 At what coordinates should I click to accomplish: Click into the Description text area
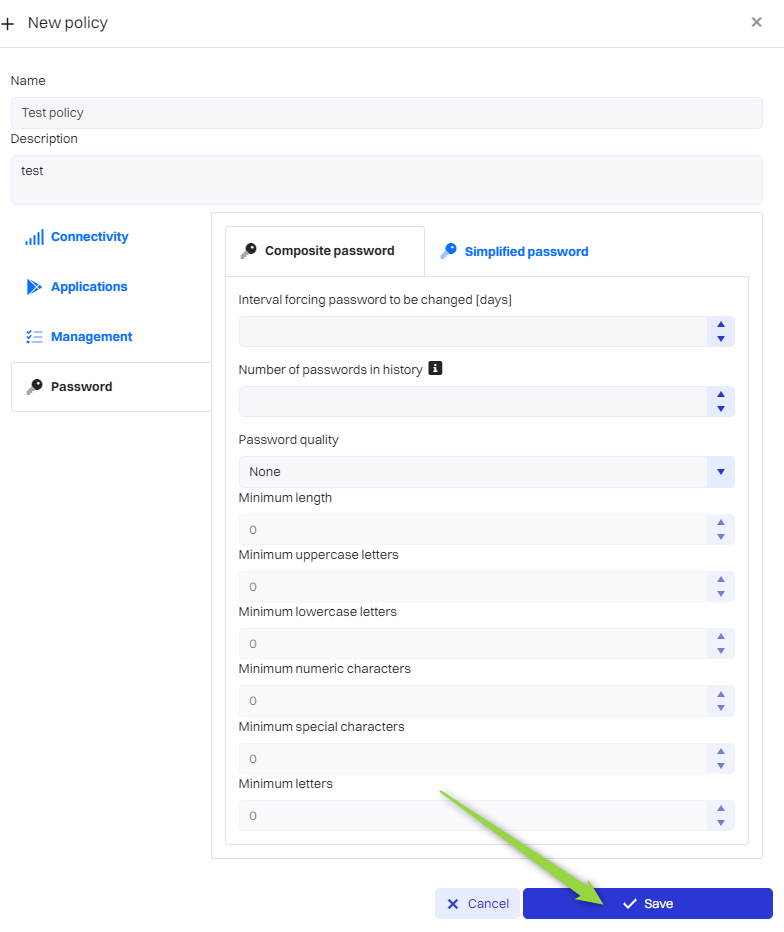386,180
